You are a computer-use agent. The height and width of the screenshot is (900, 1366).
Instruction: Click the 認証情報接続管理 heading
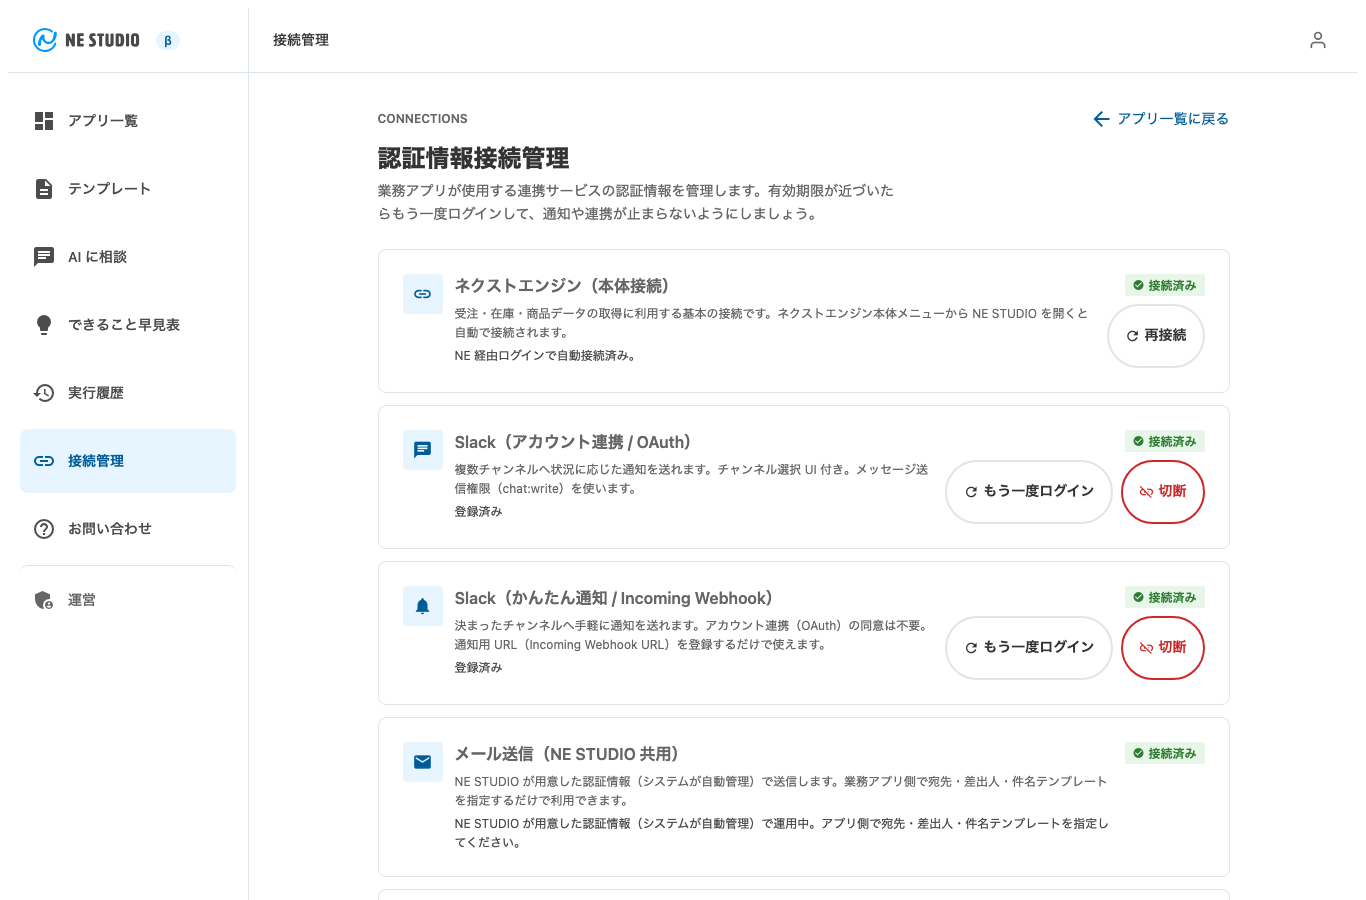tap(474, 158)
